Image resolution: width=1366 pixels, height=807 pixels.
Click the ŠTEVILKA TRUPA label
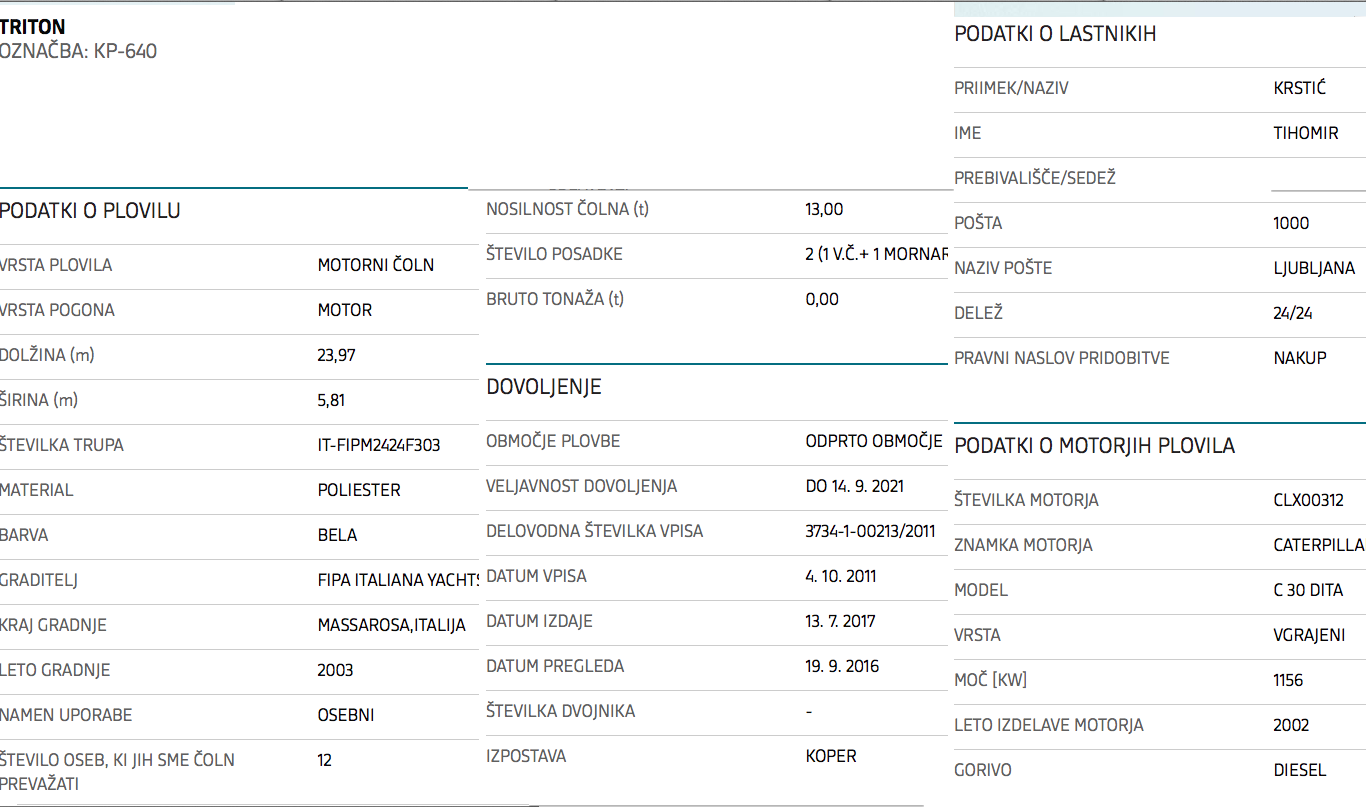click(x=62, y=445)
